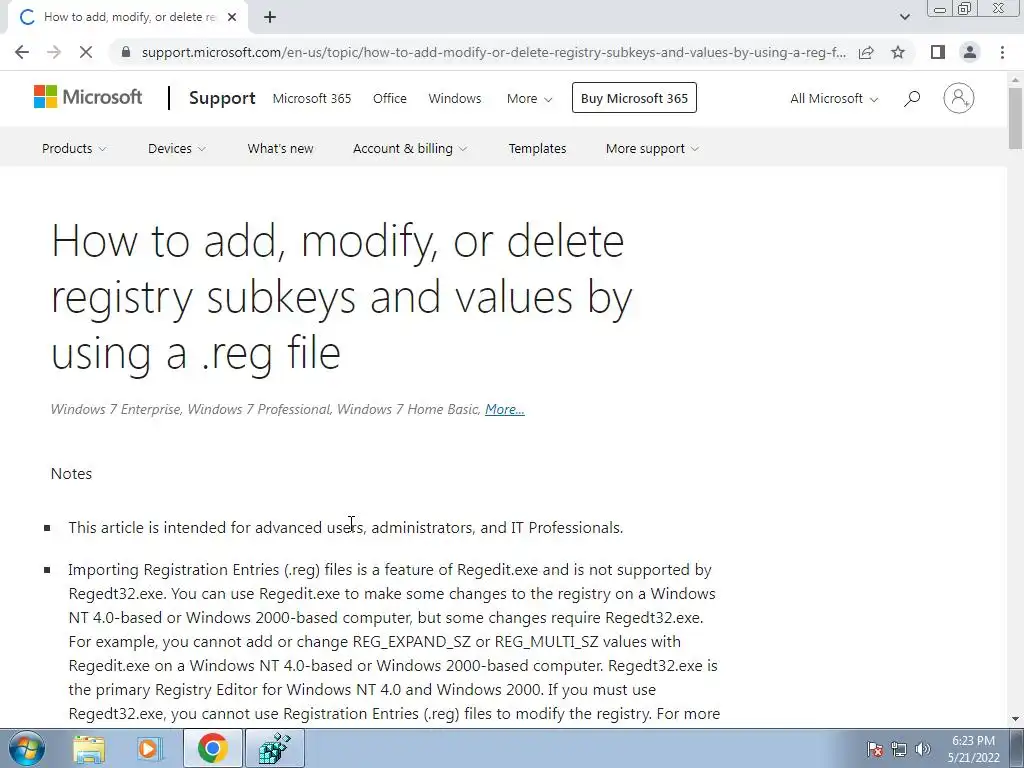Click the More... link under the title
The height and width of the screenshot is (768, 1024).
505,409
